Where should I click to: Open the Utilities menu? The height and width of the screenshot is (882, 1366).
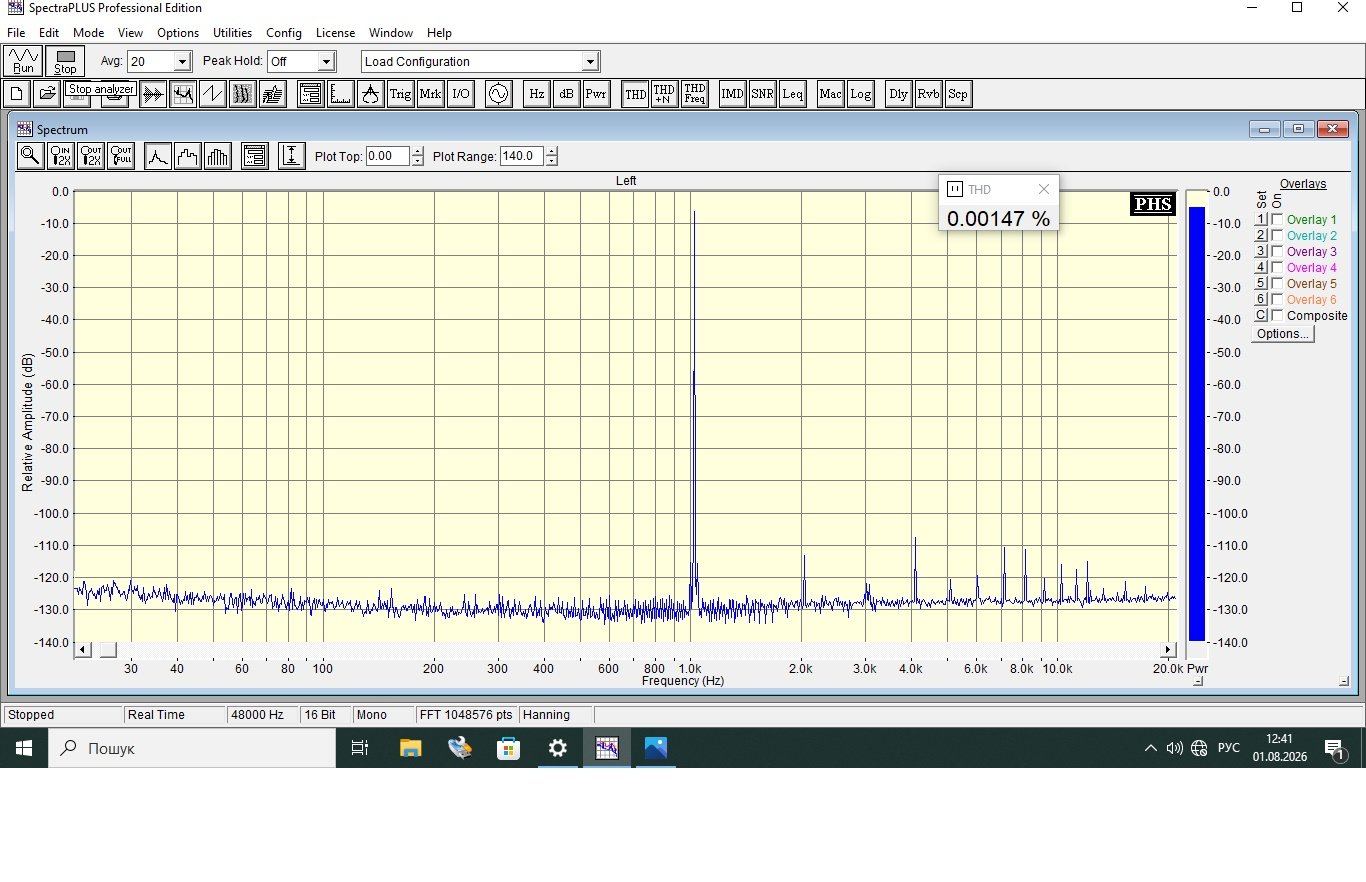pyautogui.click(x=233, y=33)
